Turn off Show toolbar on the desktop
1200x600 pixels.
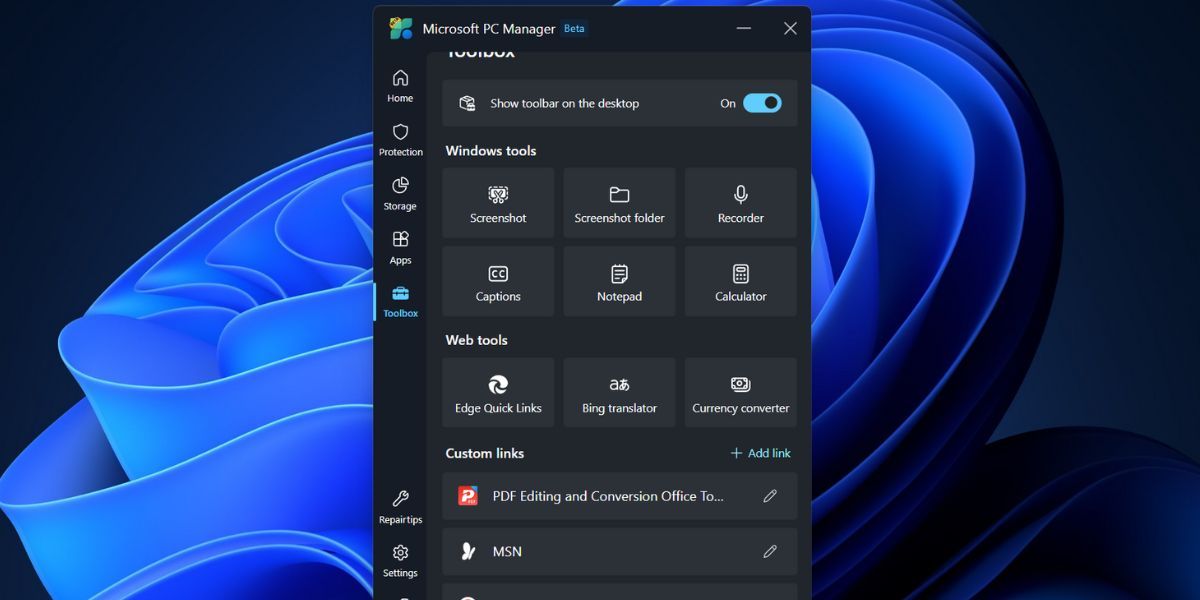[760, 103]
